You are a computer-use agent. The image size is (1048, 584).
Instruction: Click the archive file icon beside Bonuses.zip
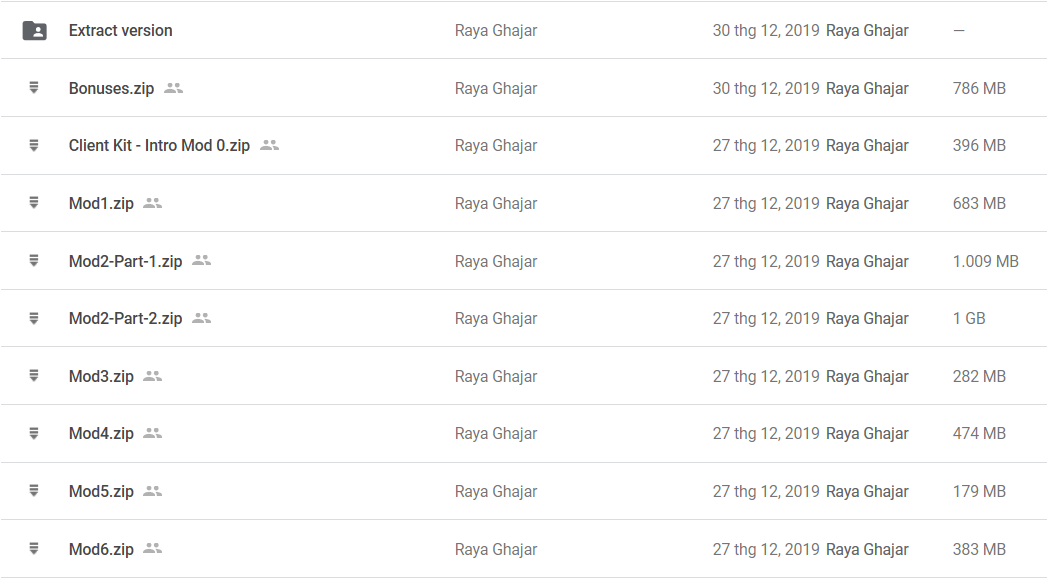(x=34, y=88)
